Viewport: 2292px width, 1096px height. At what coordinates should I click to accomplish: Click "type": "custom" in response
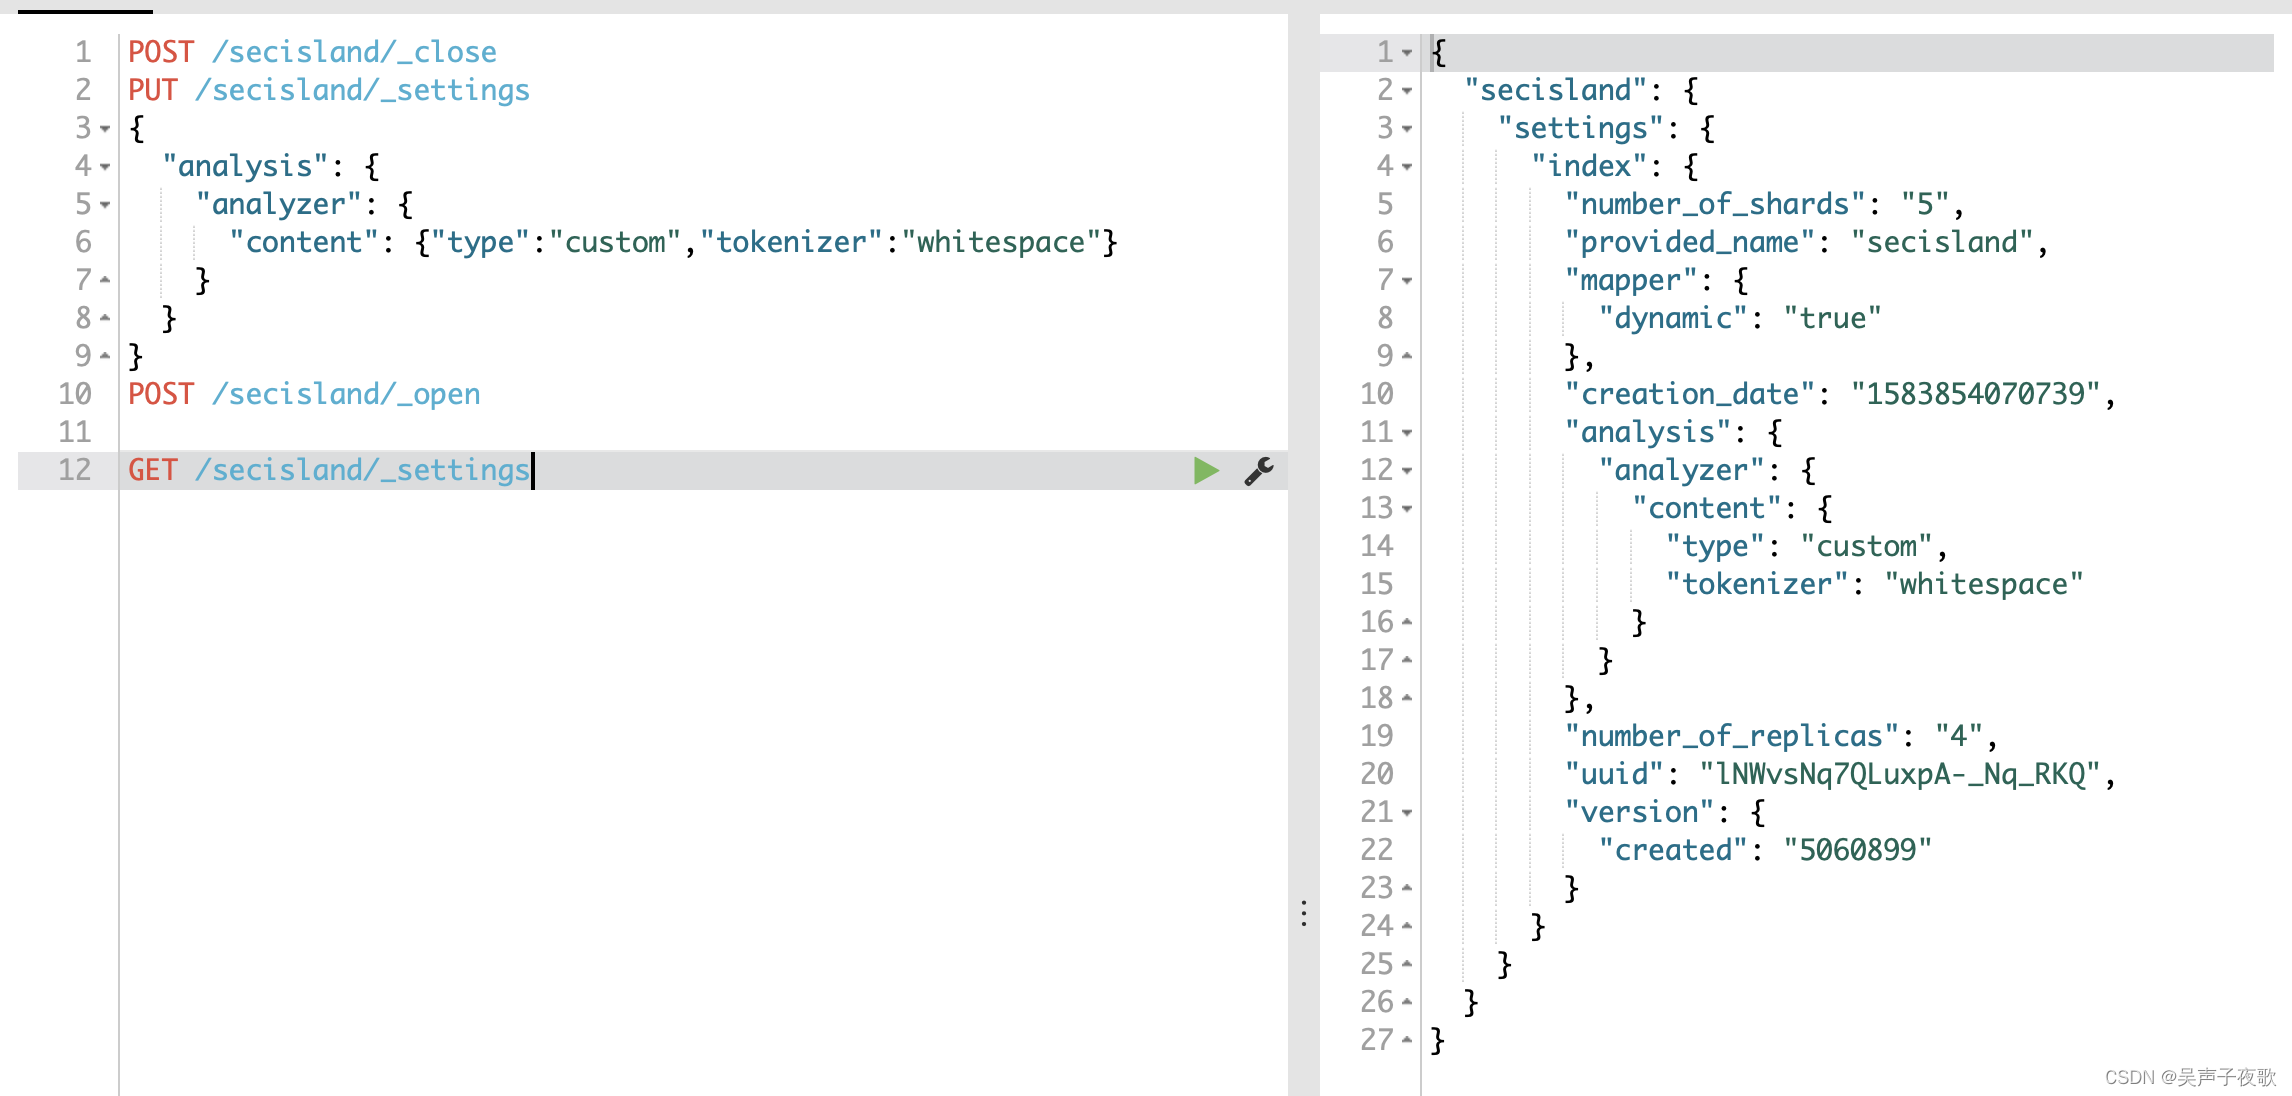click(1806, 546)
